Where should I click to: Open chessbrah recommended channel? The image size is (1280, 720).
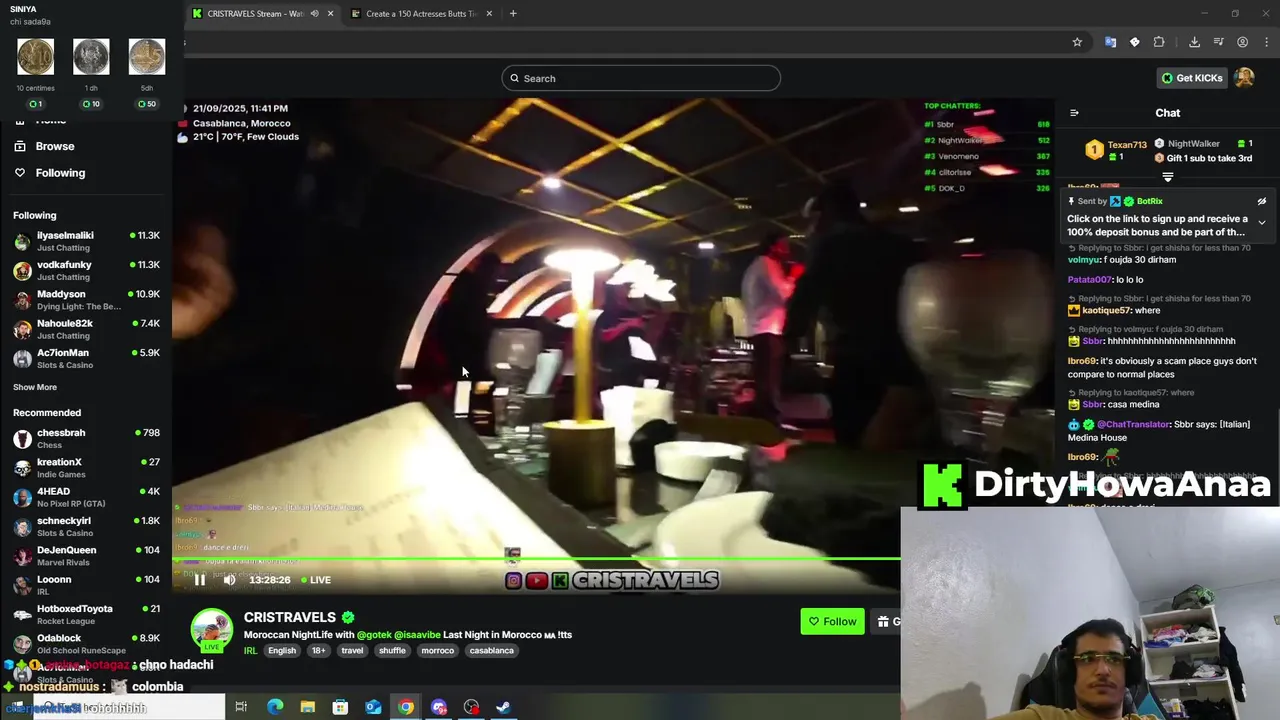(x=86, y=438)
